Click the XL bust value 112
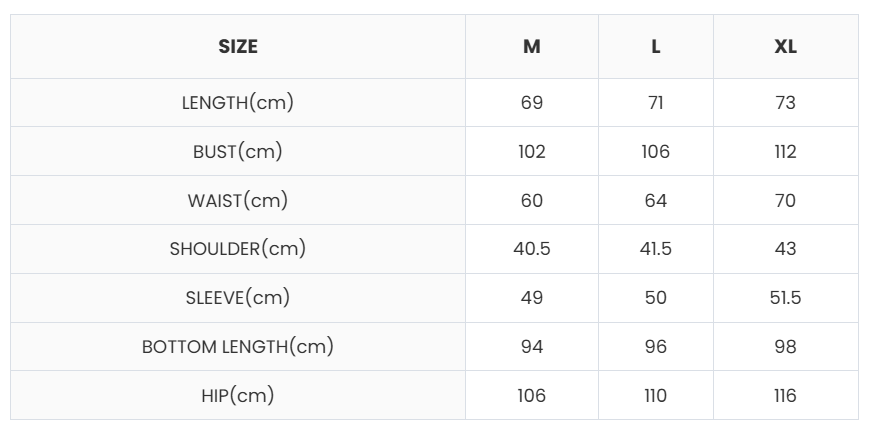Image resolution: width=871 pixels, height=433 pixels. coord(785,152)
